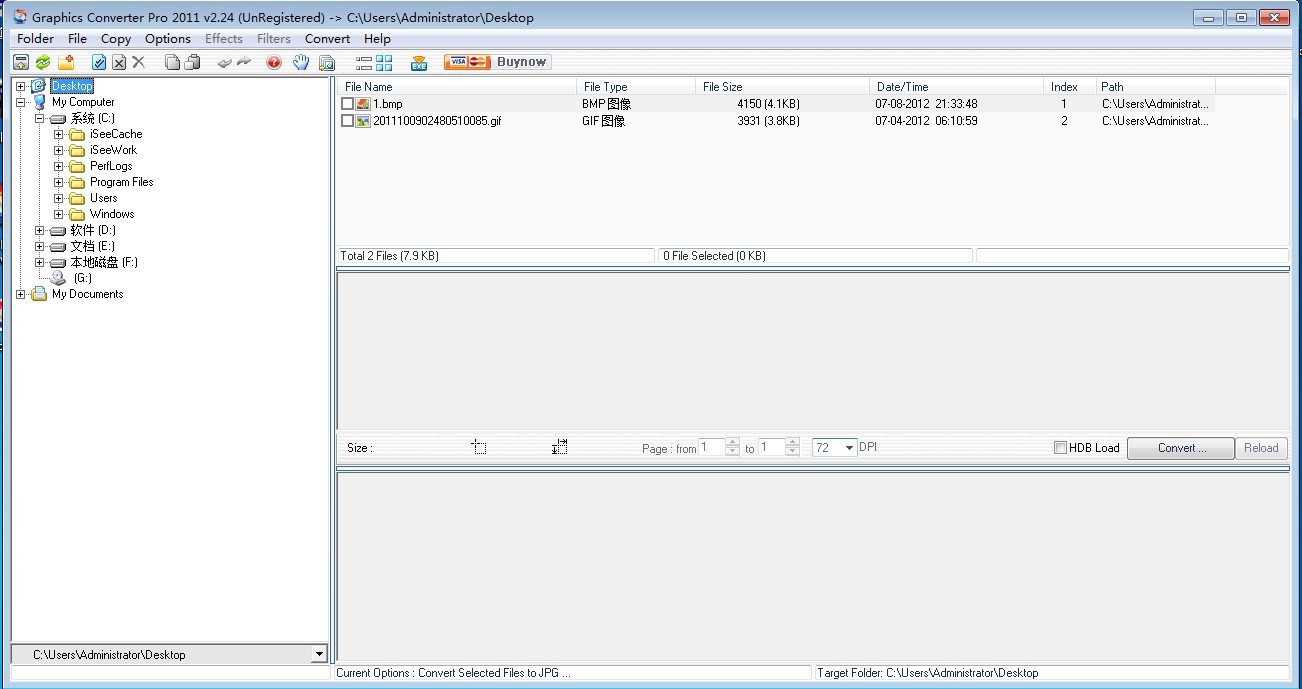Click the red X delete toolbar icon

pos(139,63)
